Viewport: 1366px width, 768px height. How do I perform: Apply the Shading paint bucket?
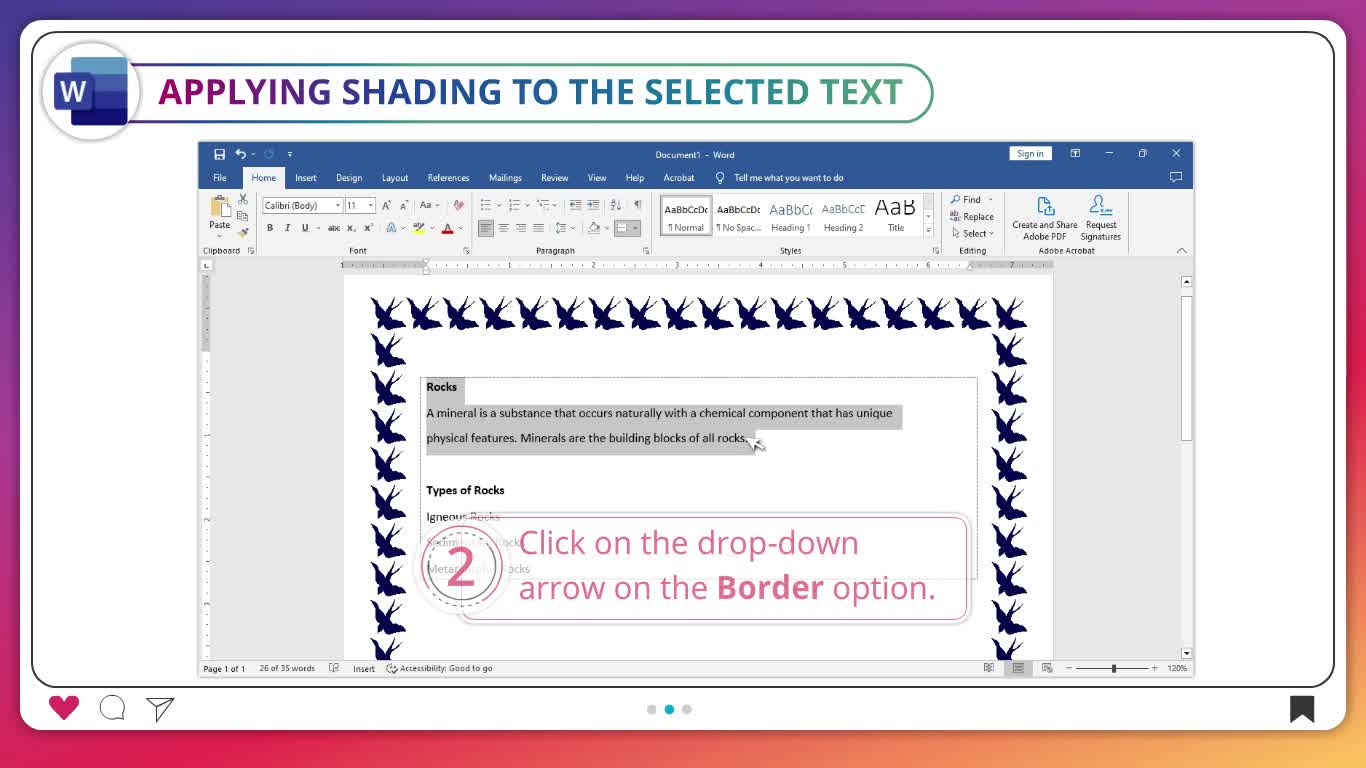[593, 228]
